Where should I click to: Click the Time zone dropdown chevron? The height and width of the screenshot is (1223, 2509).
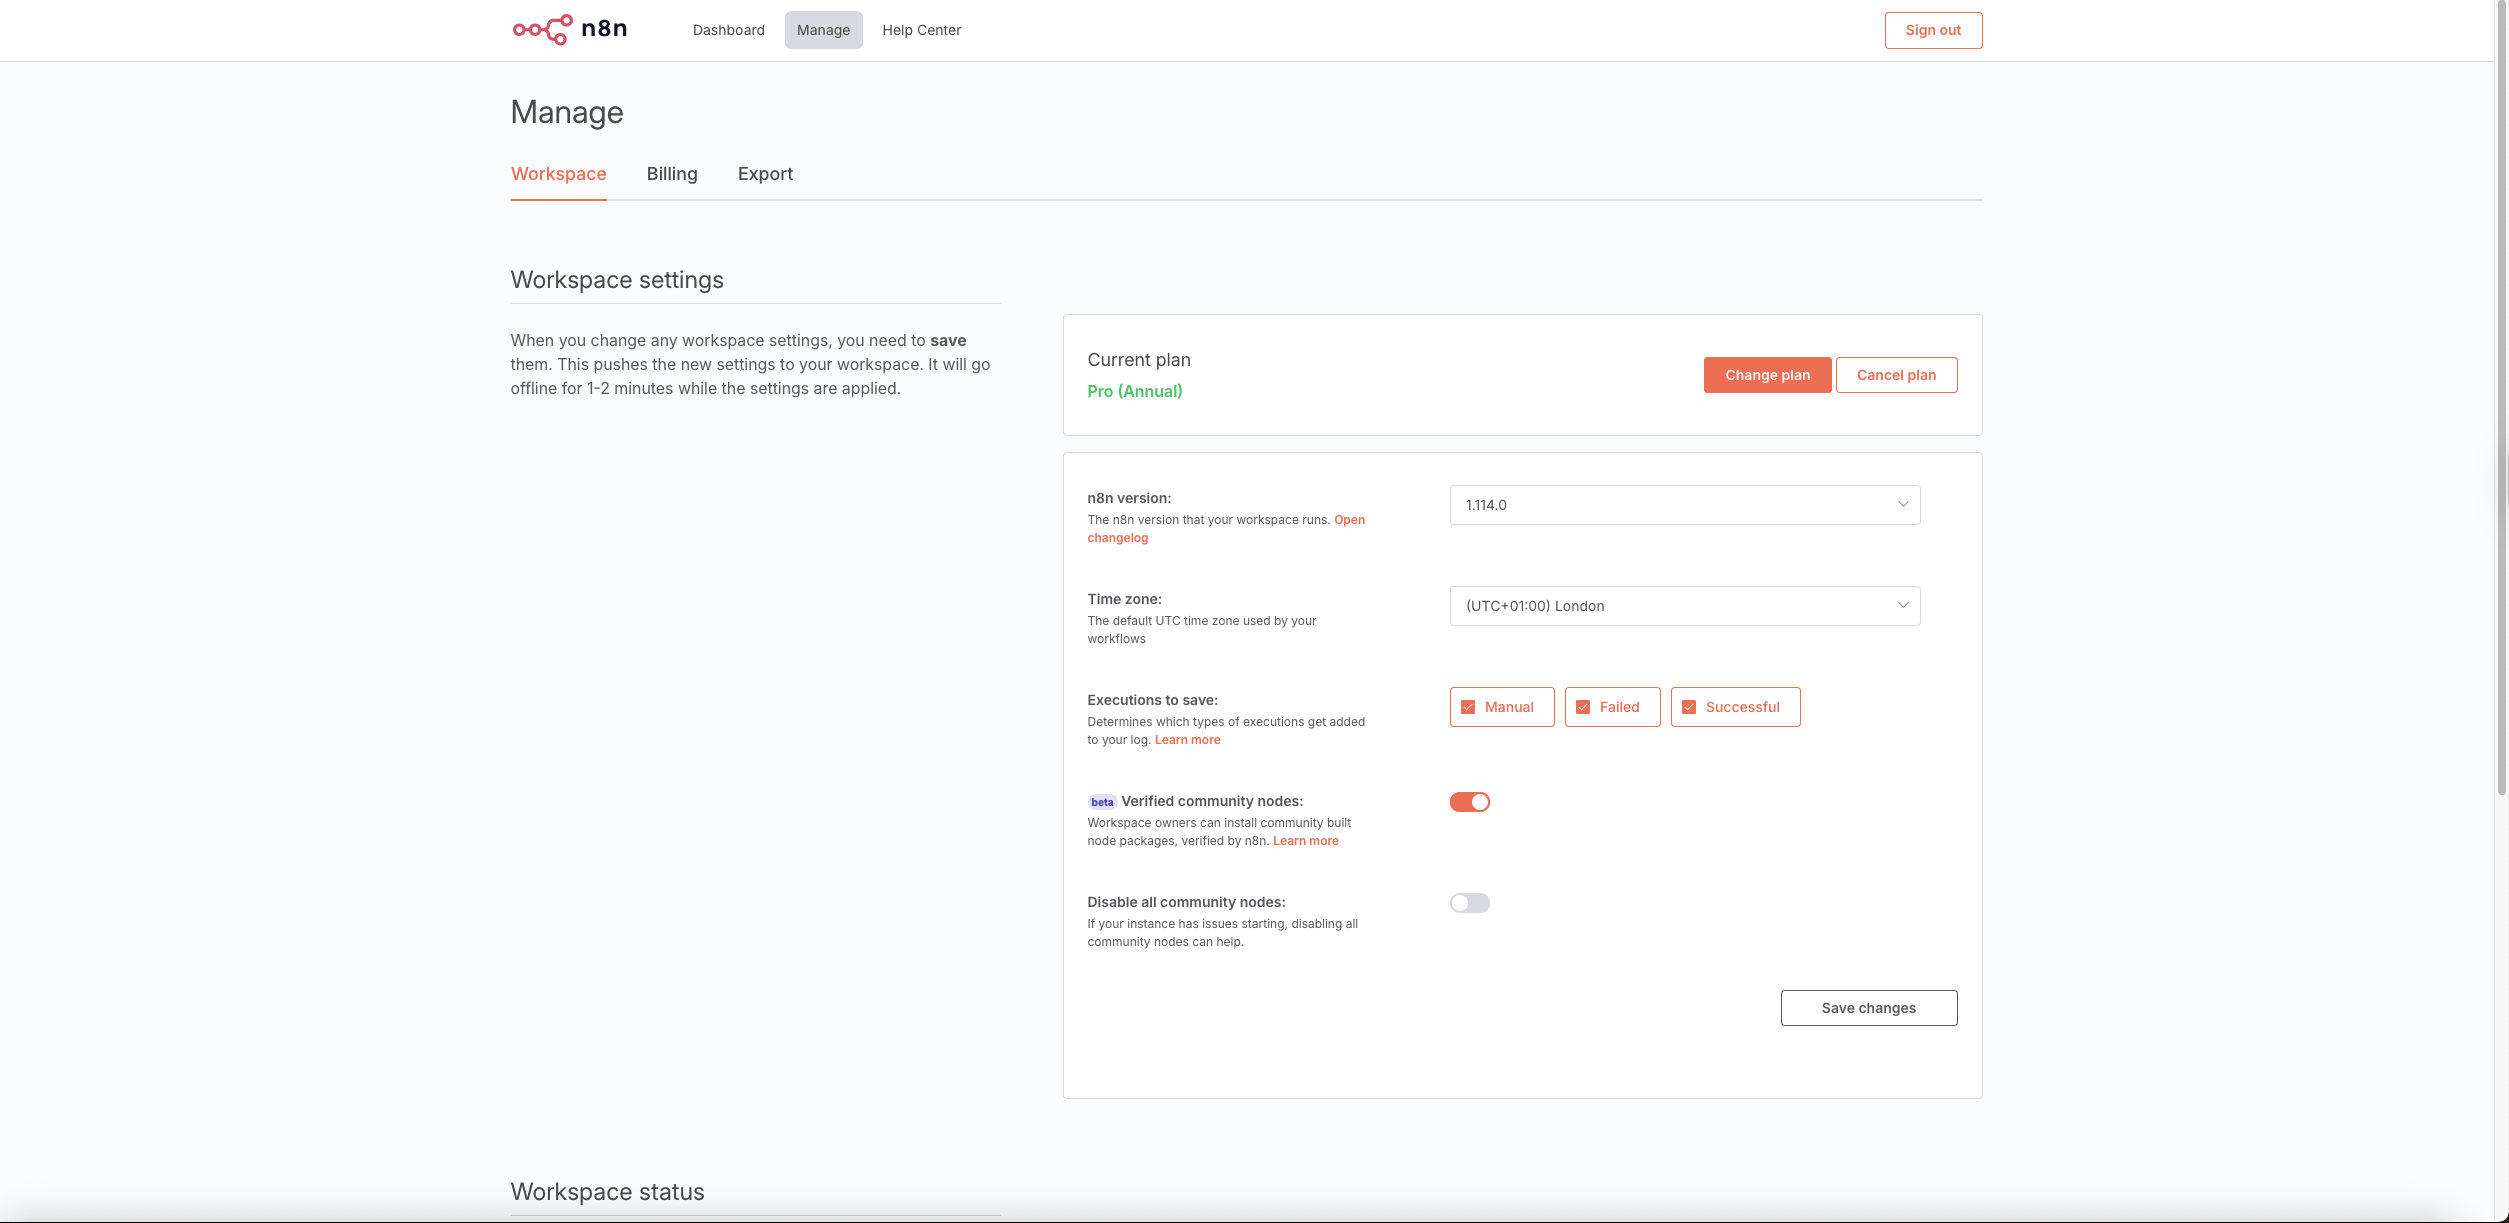pyautogui.click(x=1902, y=605)
